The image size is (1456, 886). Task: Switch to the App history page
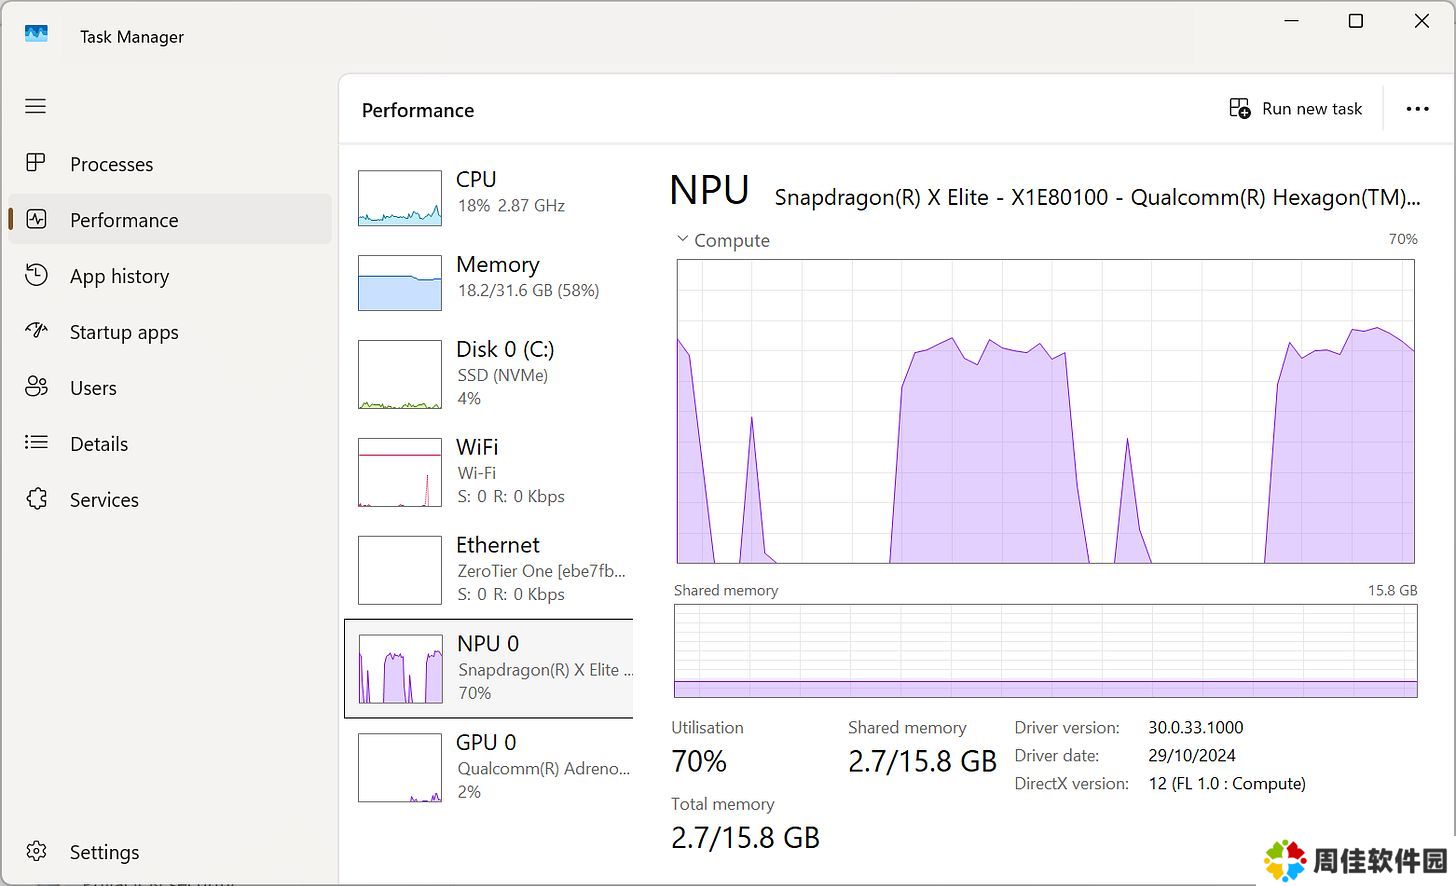tap(170, 276)
